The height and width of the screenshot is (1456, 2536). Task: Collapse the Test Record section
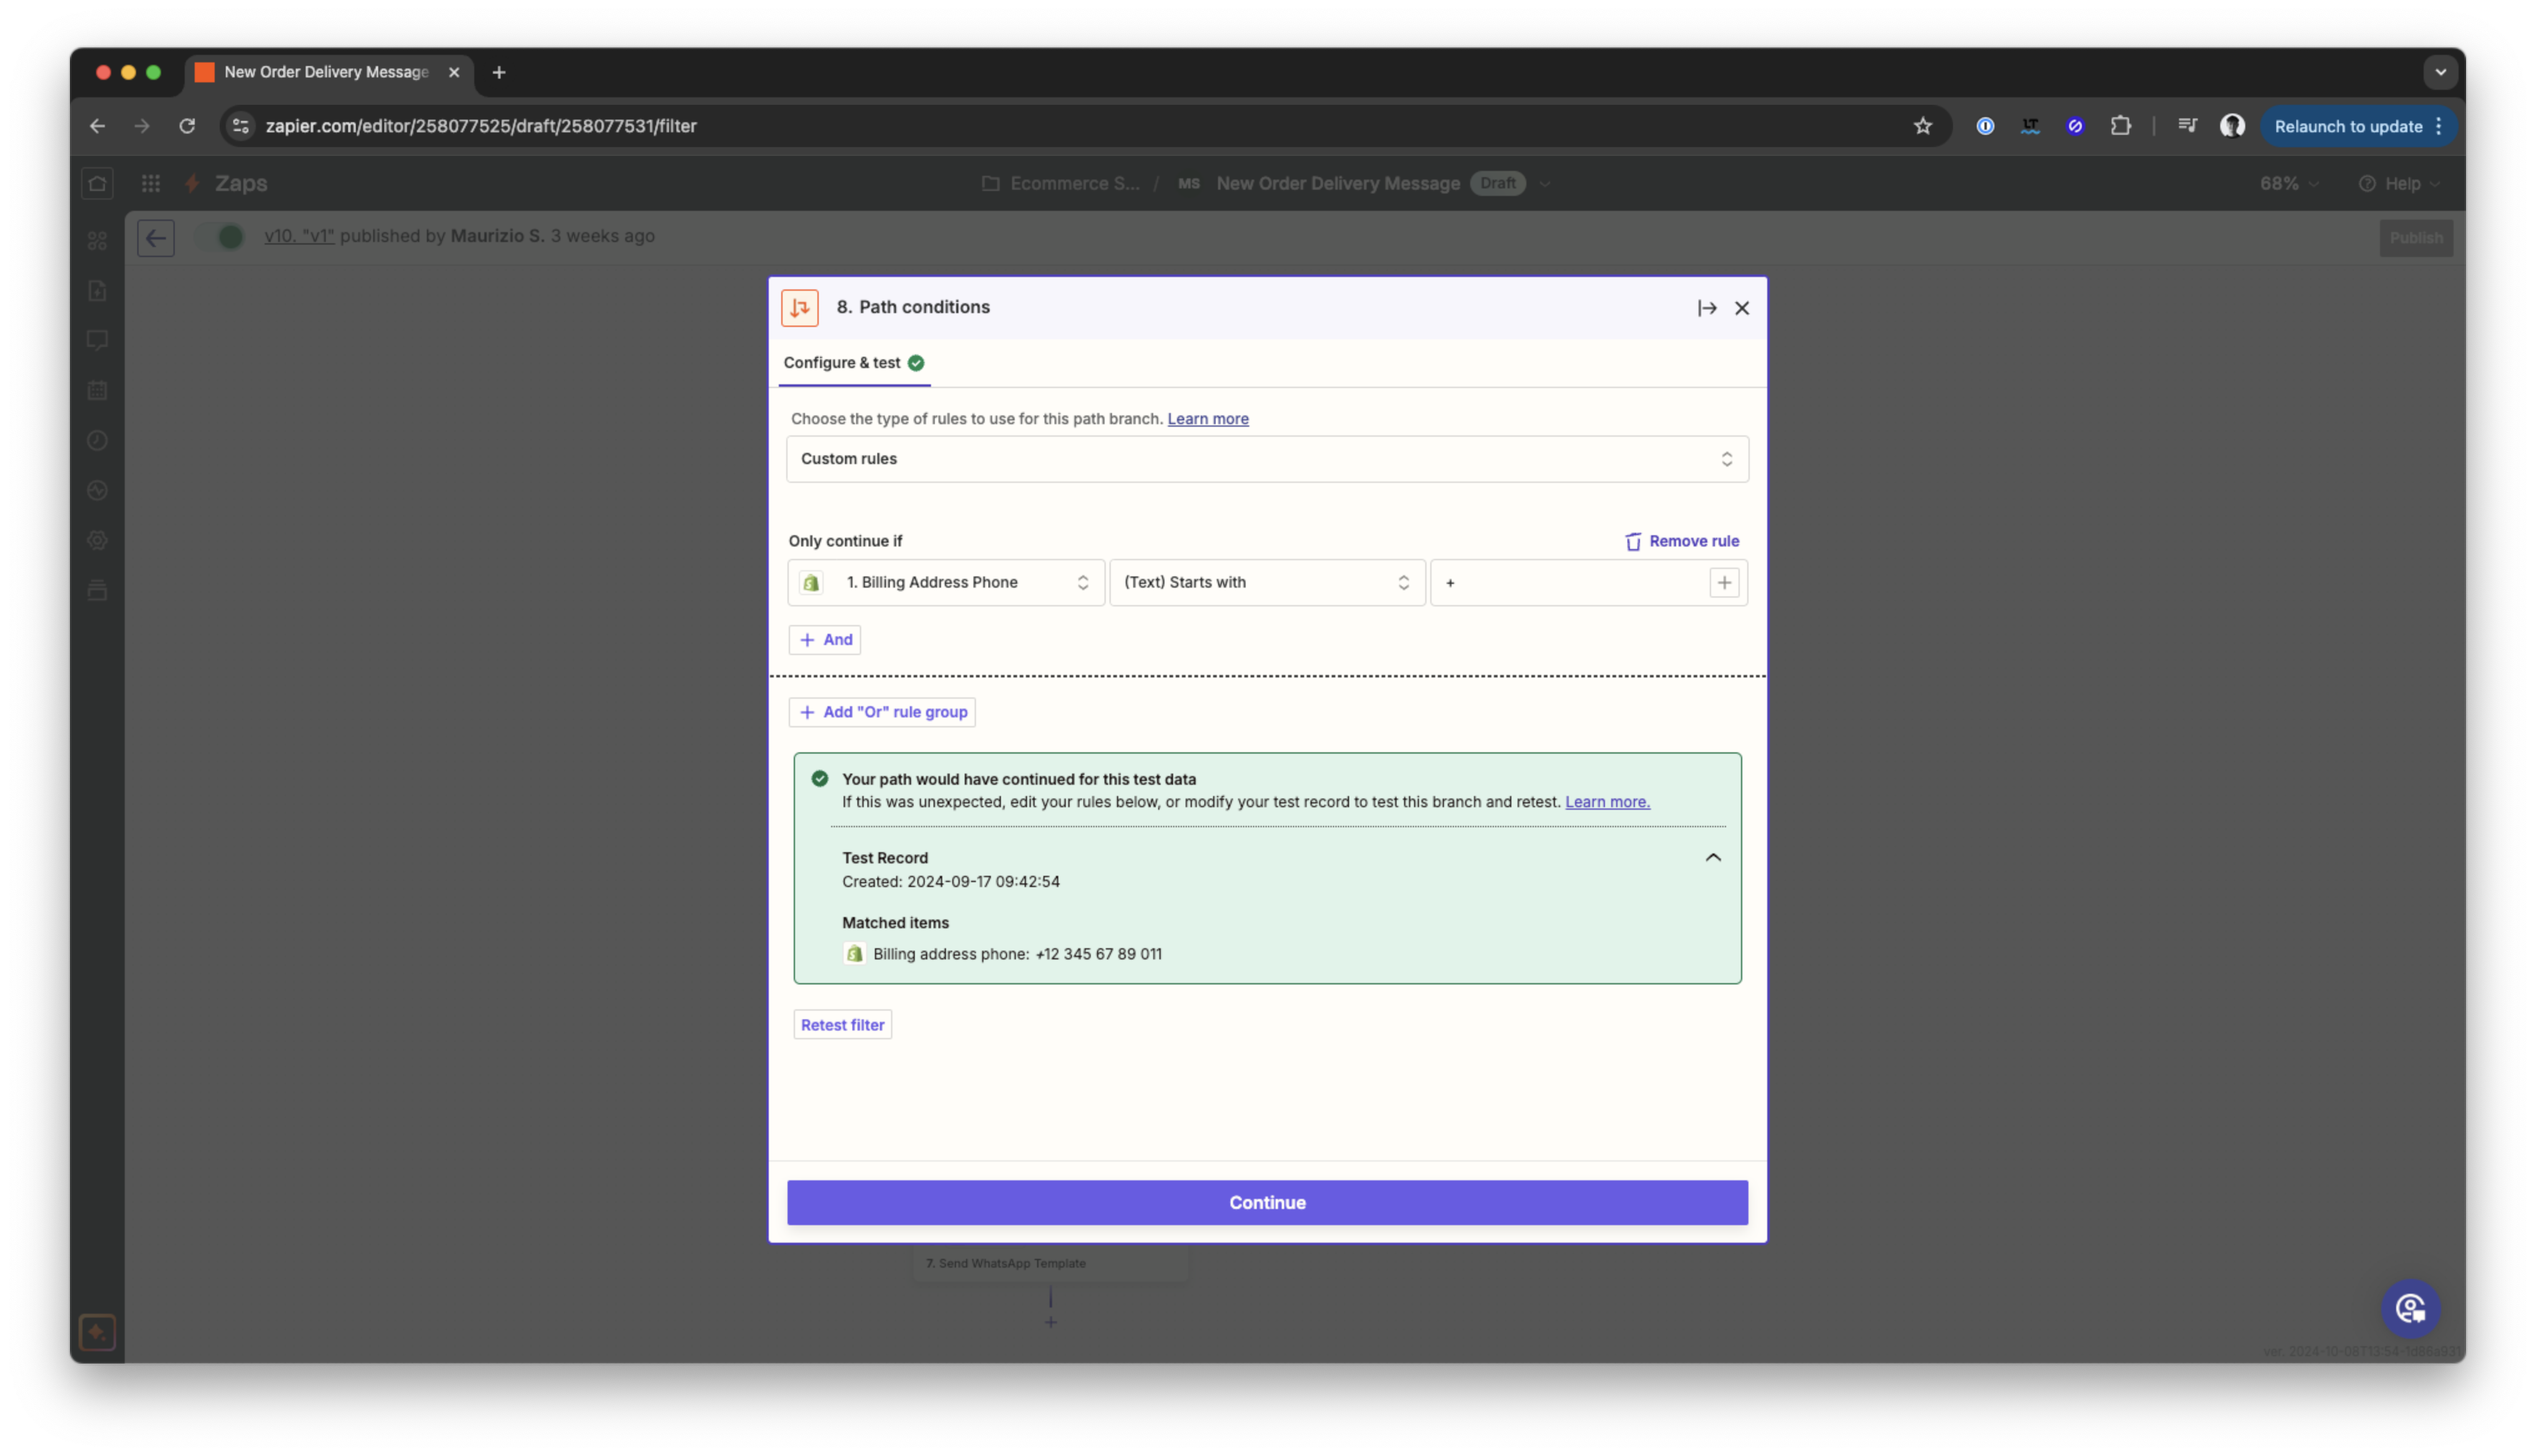[x=1712, y=858]
